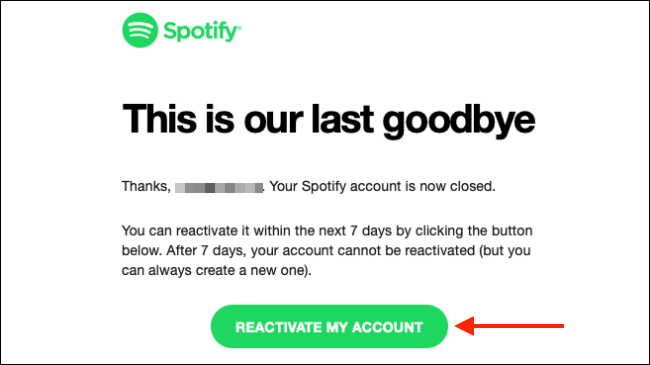Reactivate my account via green button
The image size is (650, 365).
tap(329, 327)
